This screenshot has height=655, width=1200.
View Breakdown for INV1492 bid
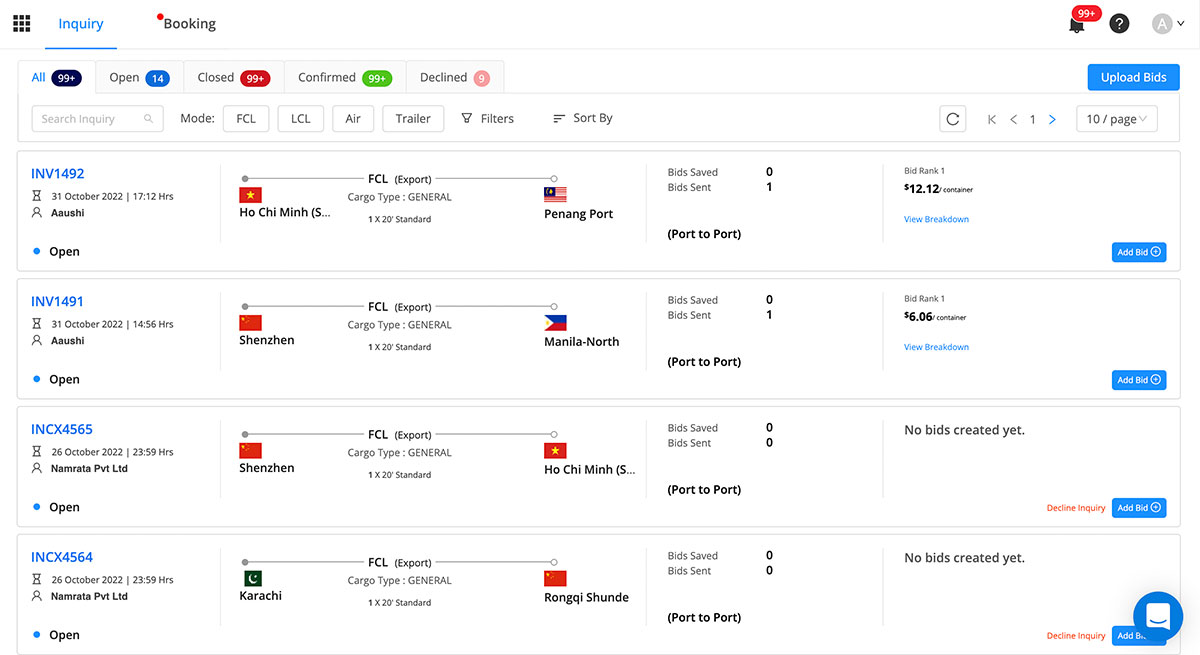click(x=936, y=219)
